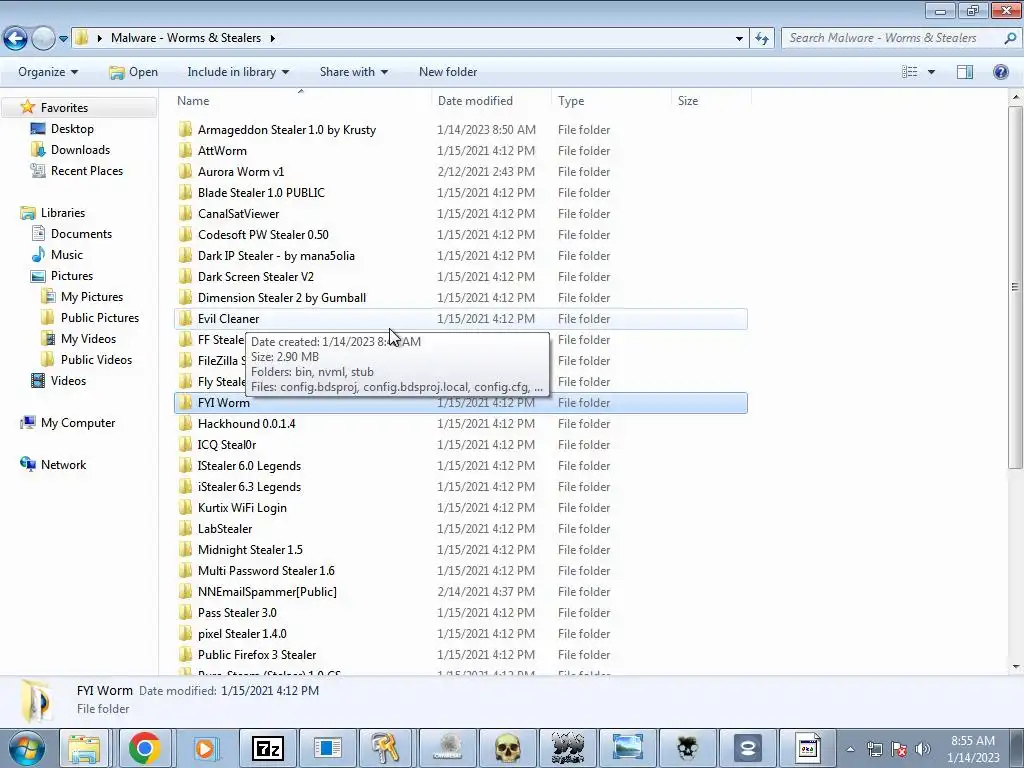The height and width of the screenshot is (768, 1024).
Task: Sort by the Size column
Action: click(x=711, y=101)
